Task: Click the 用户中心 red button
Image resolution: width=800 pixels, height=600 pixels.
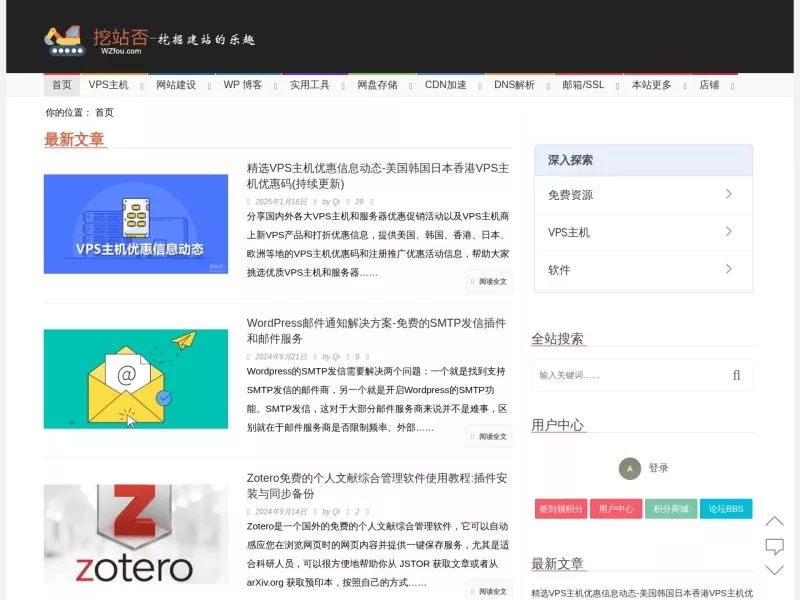Action: click(x=616, y=509)
